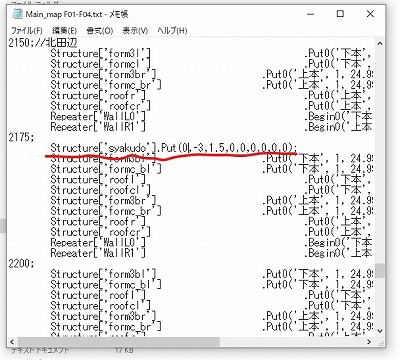Click Repeater['WallL0'] under 2150
Screen dimensions: 400x360
[98, 116]
